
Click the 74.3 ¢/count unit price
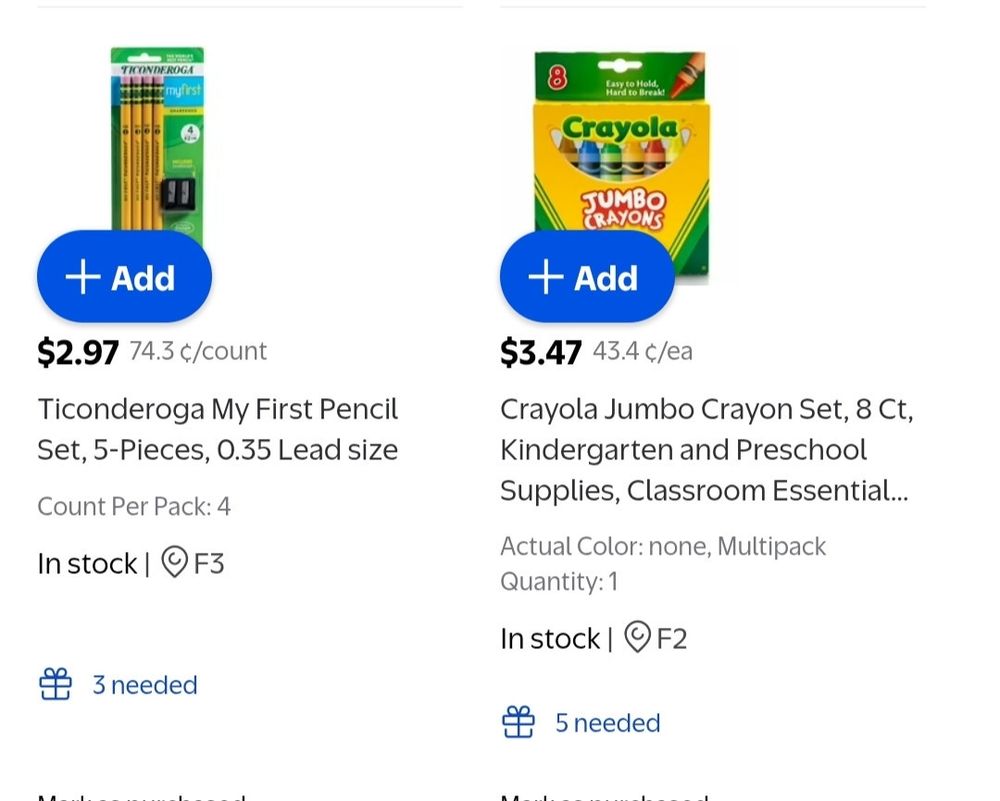(x=198, y=351)
